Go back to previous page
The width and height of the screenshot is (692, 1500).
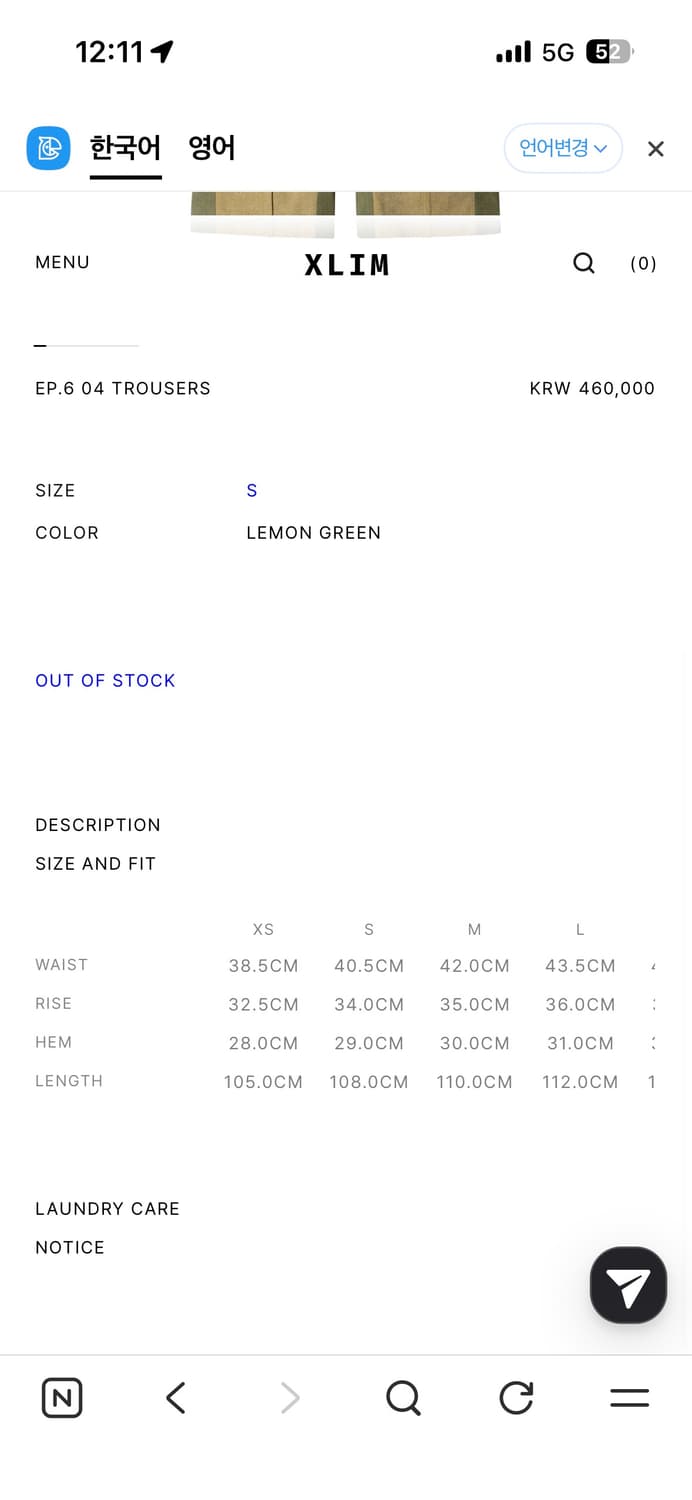176,1397
